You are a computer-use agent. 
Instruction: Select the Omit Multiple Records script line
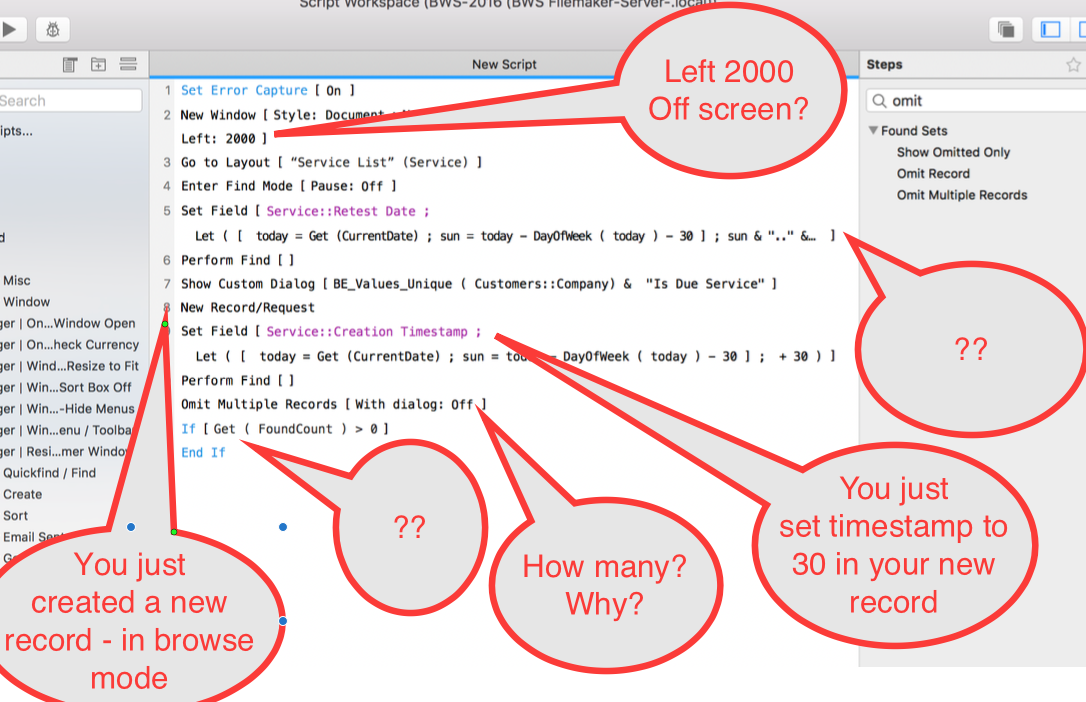[x=333, y=404]
